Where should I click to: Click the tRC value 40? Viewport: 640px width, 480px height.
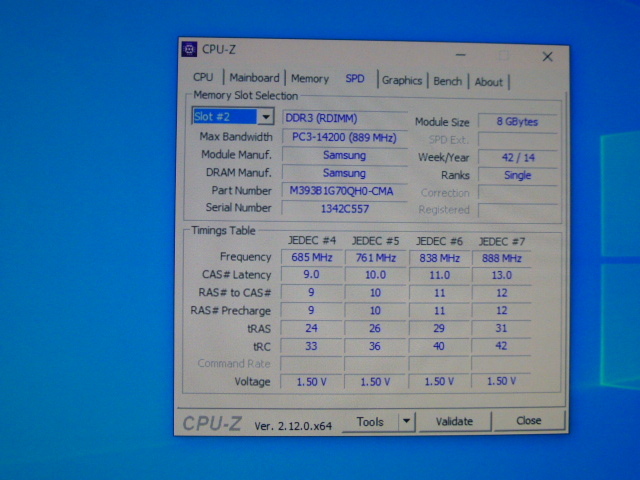[439, 346]
